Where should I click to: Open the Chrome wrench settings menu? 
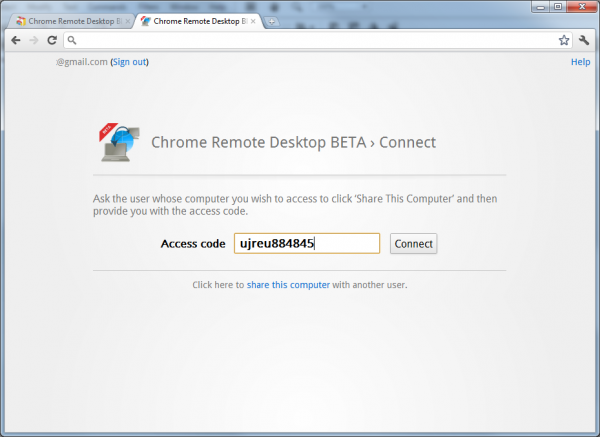(x=584, y=40)
